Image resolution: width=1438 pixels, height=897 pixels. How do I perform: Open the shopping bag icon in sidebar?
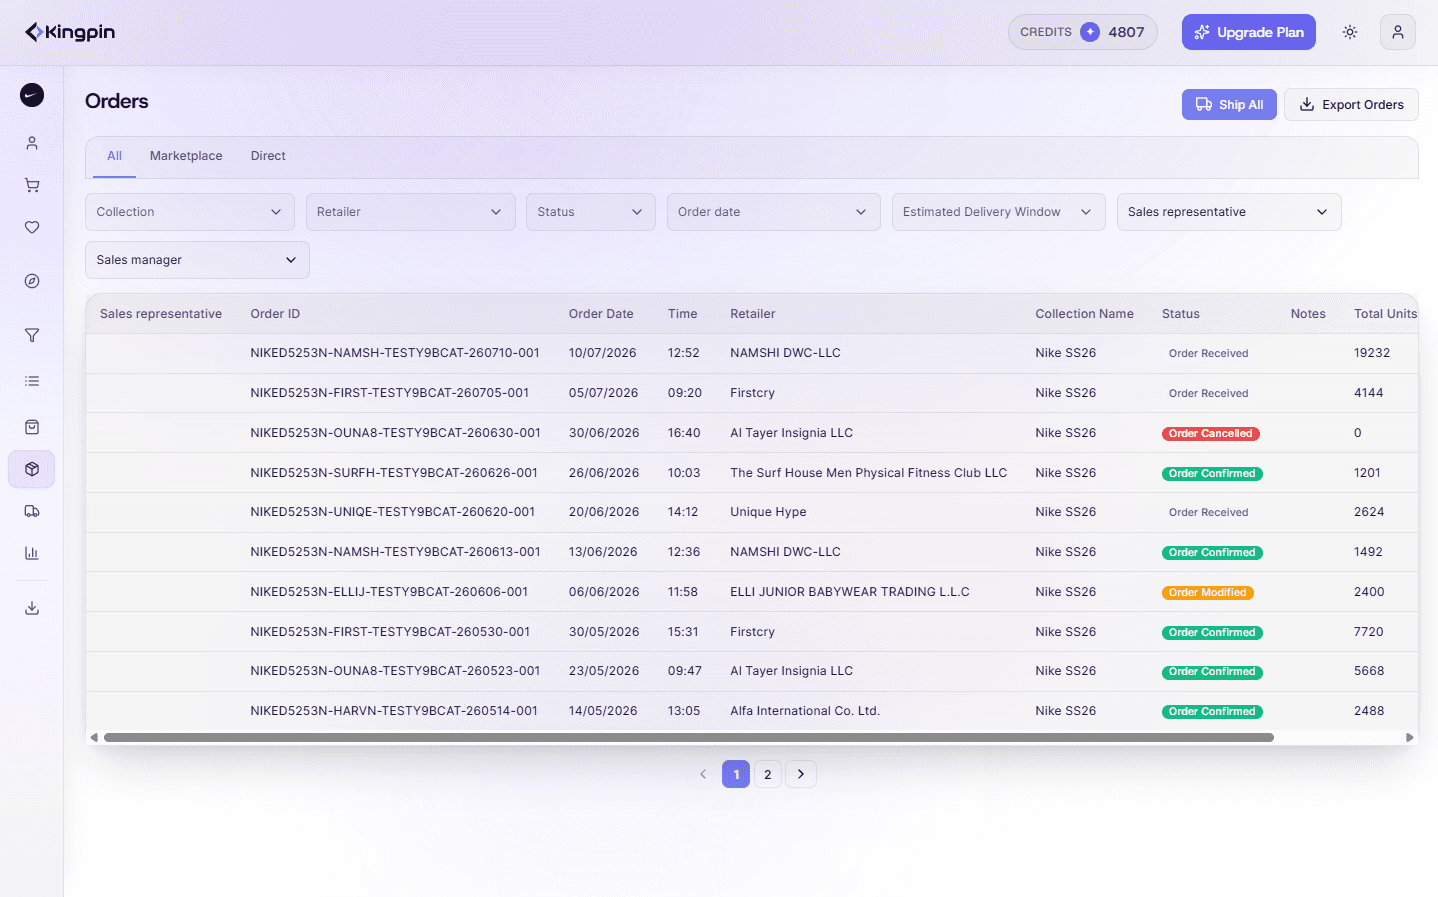tap(32, 427)
